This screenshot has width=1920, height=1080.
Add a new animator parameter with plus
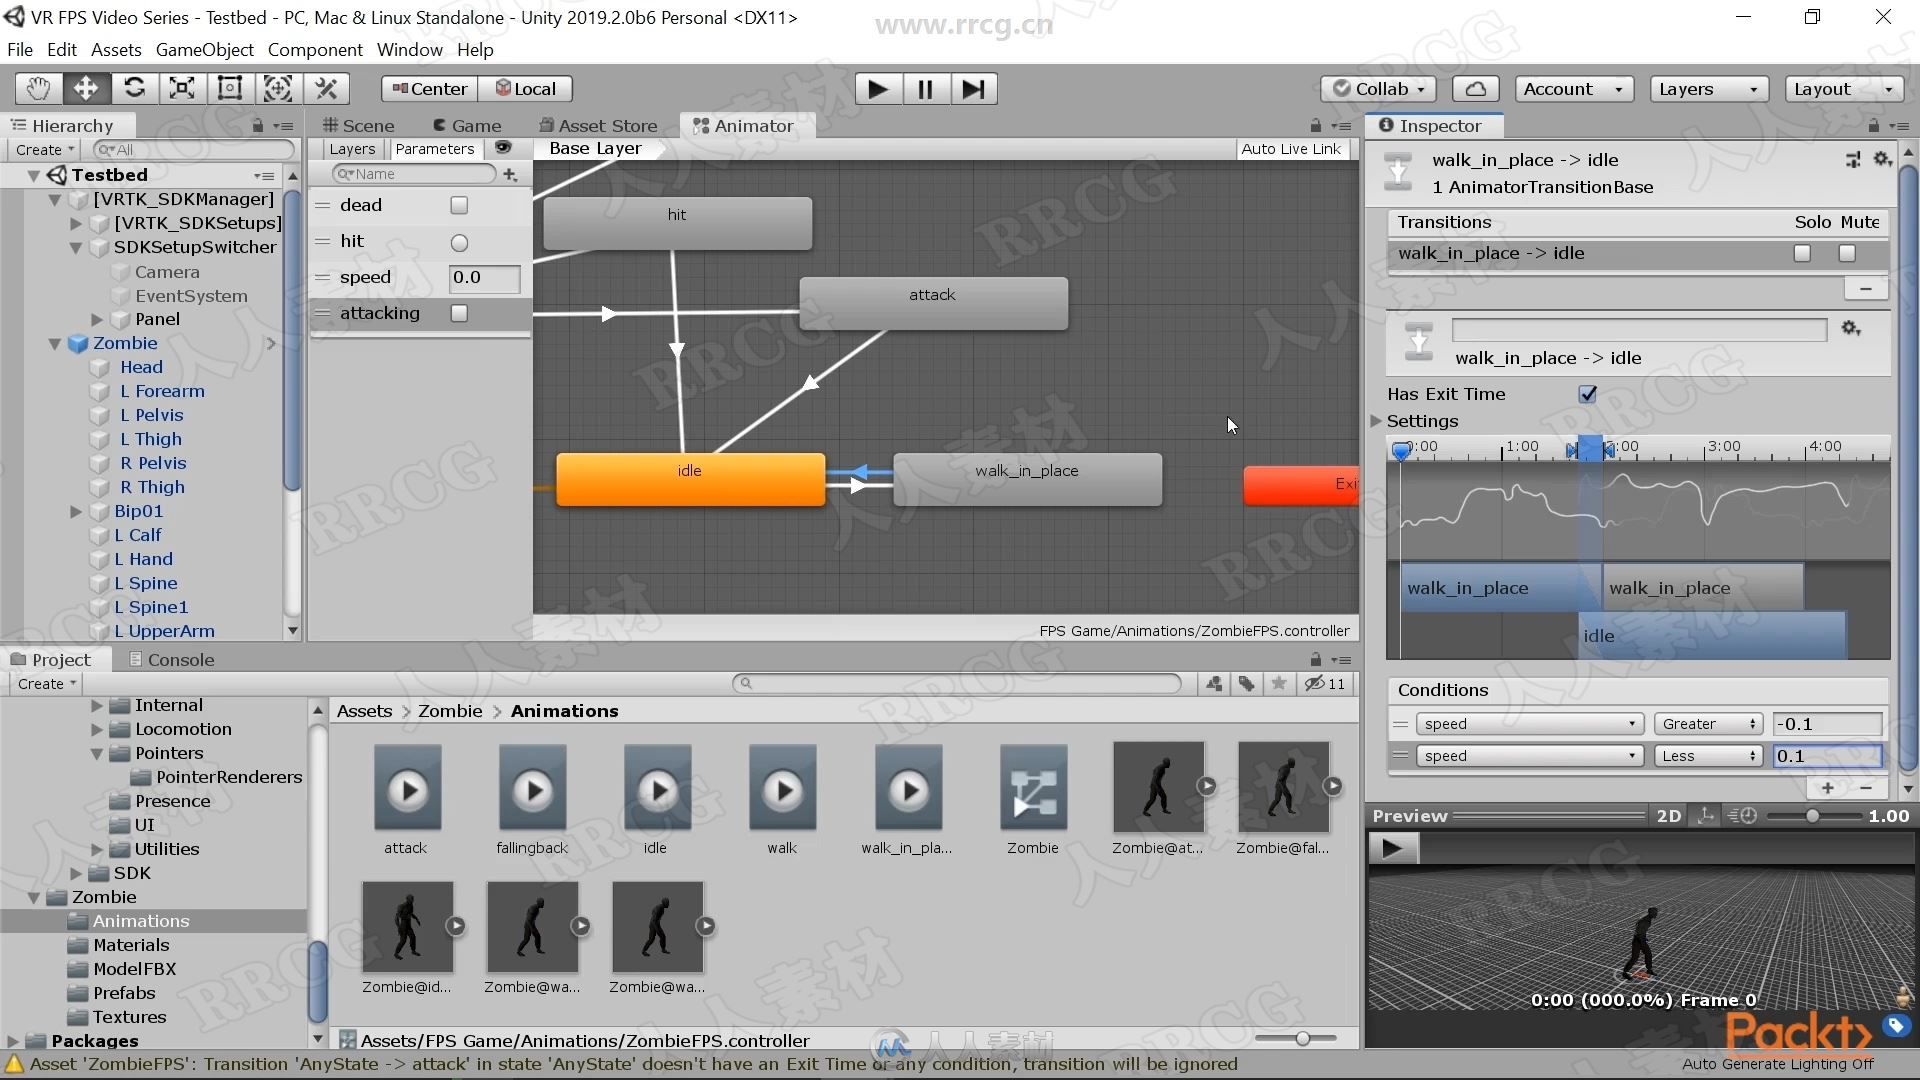coord(510,174)
